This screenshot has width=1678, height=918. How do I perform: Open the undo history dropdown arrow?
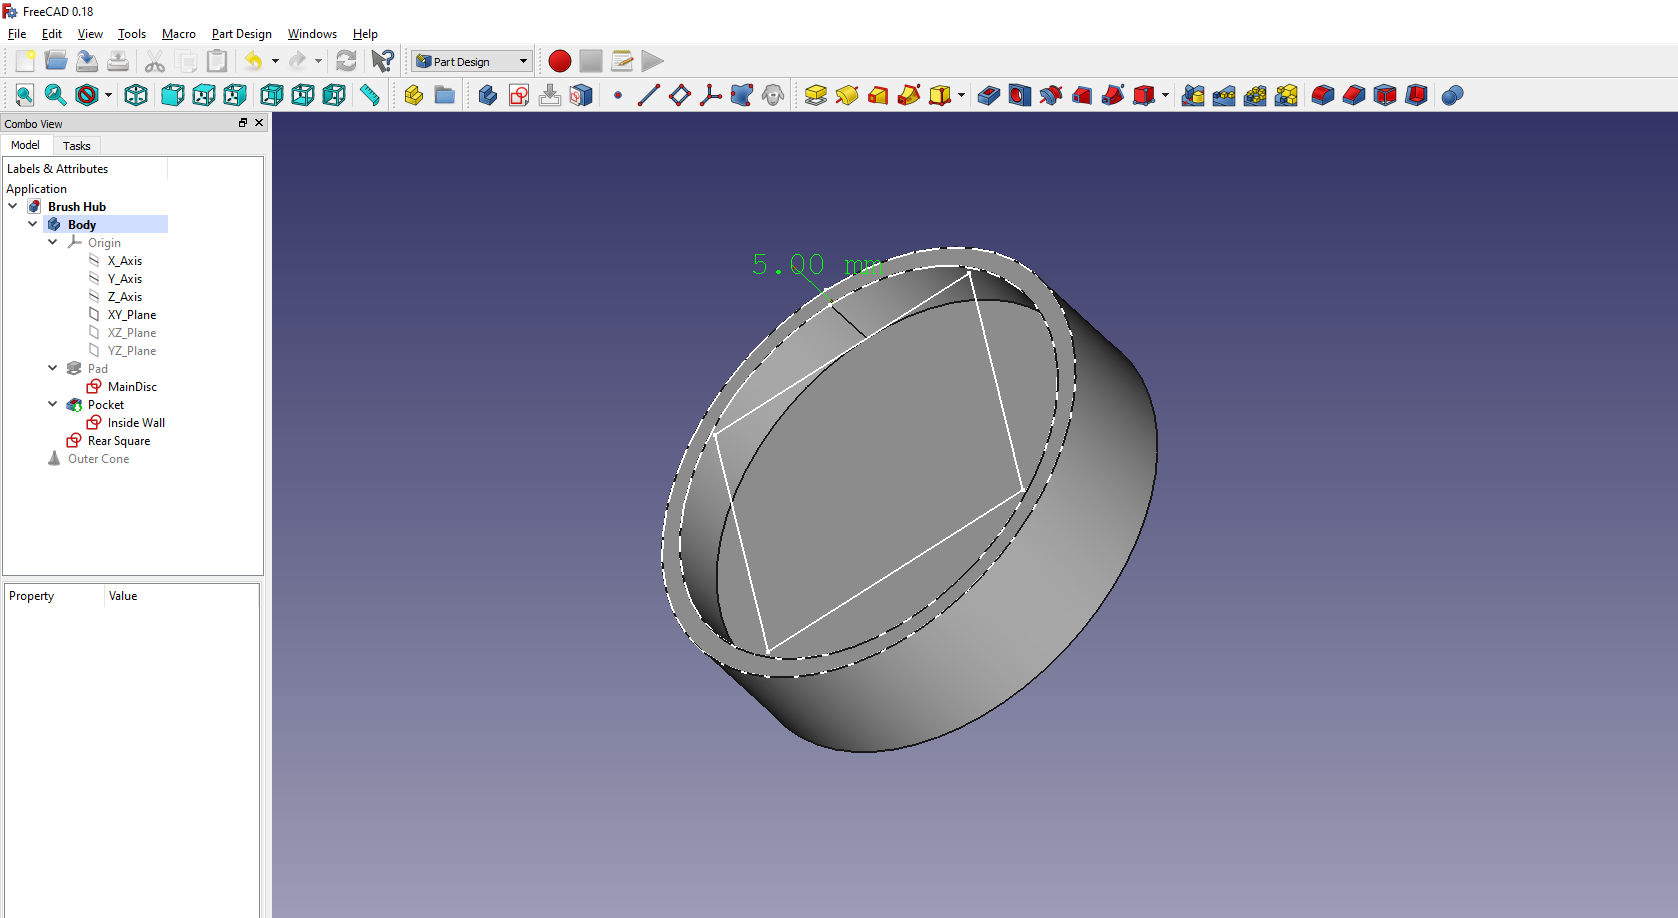pos(275,61)
